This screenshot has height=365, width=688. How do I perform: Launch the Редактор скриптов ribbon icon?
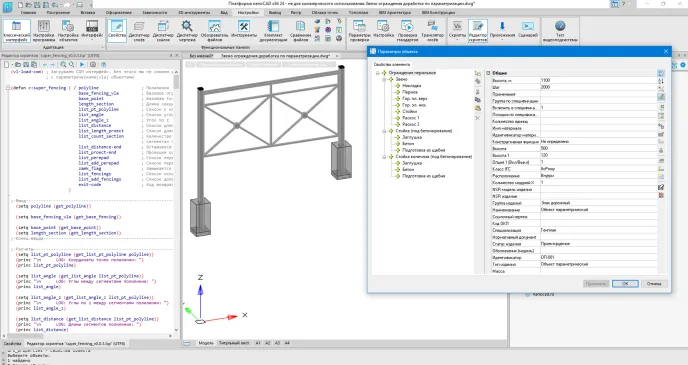[478, 31]
